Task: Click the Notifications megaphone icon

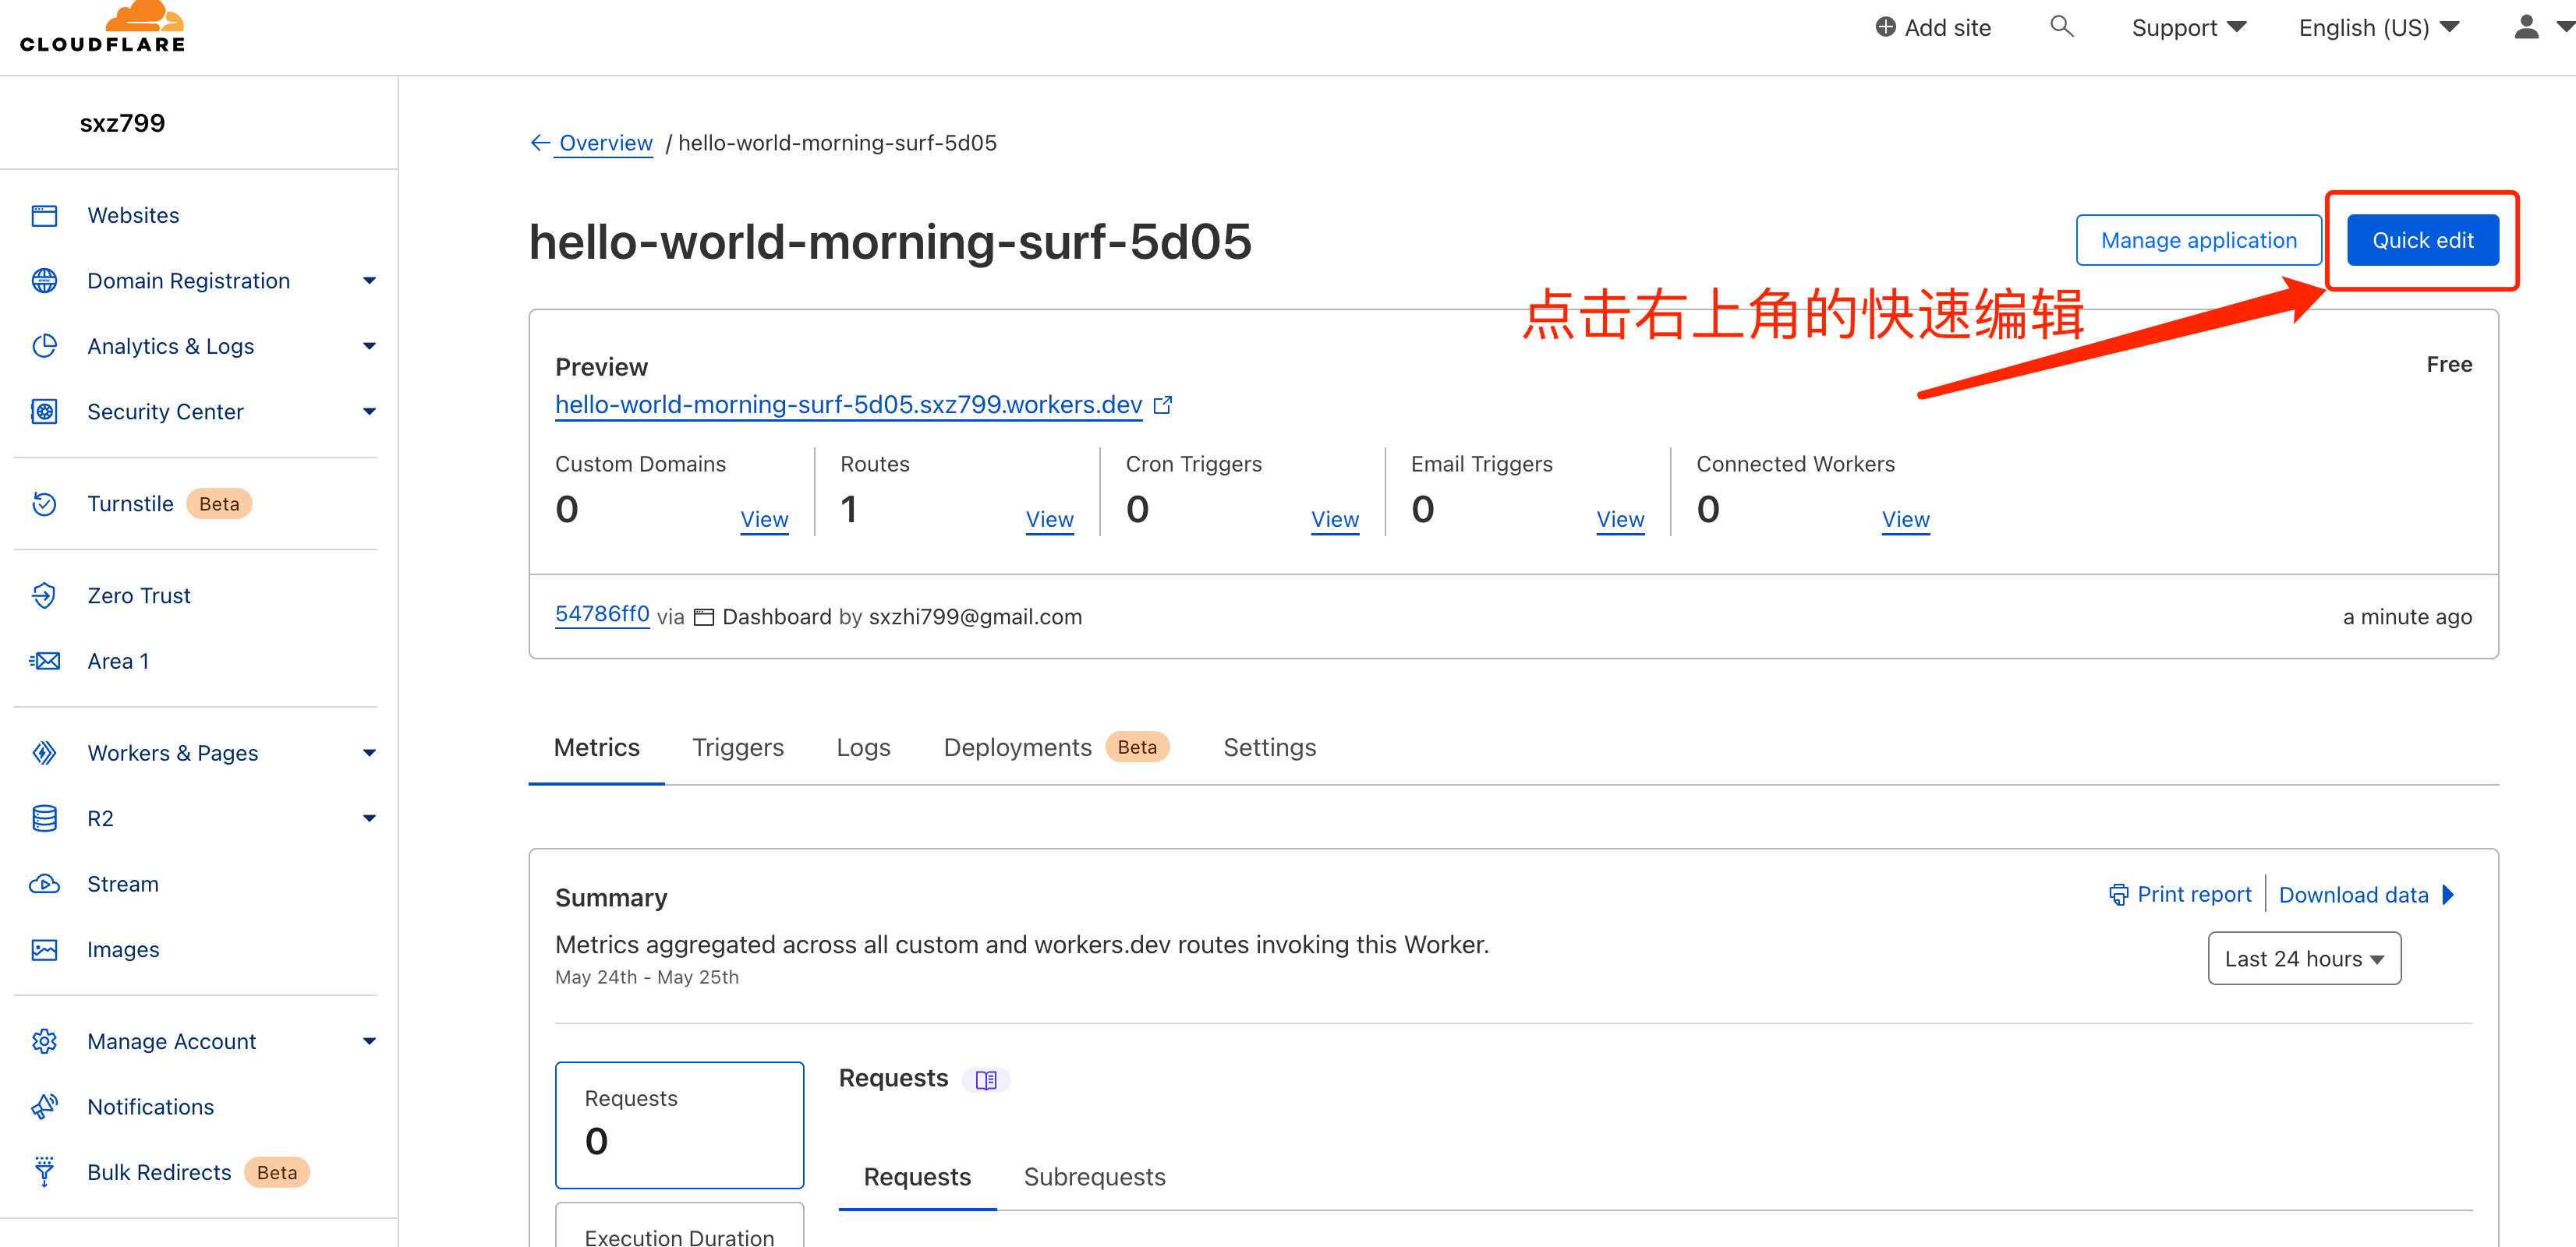Action: pyautogui.click(x=44, y=1107)
